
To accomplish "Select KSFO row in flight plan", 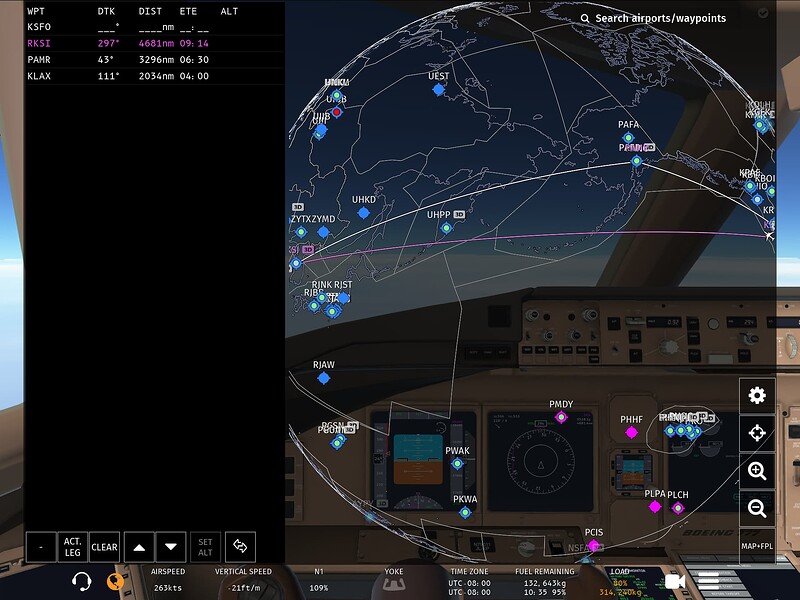I will click(x=155, y=27).
